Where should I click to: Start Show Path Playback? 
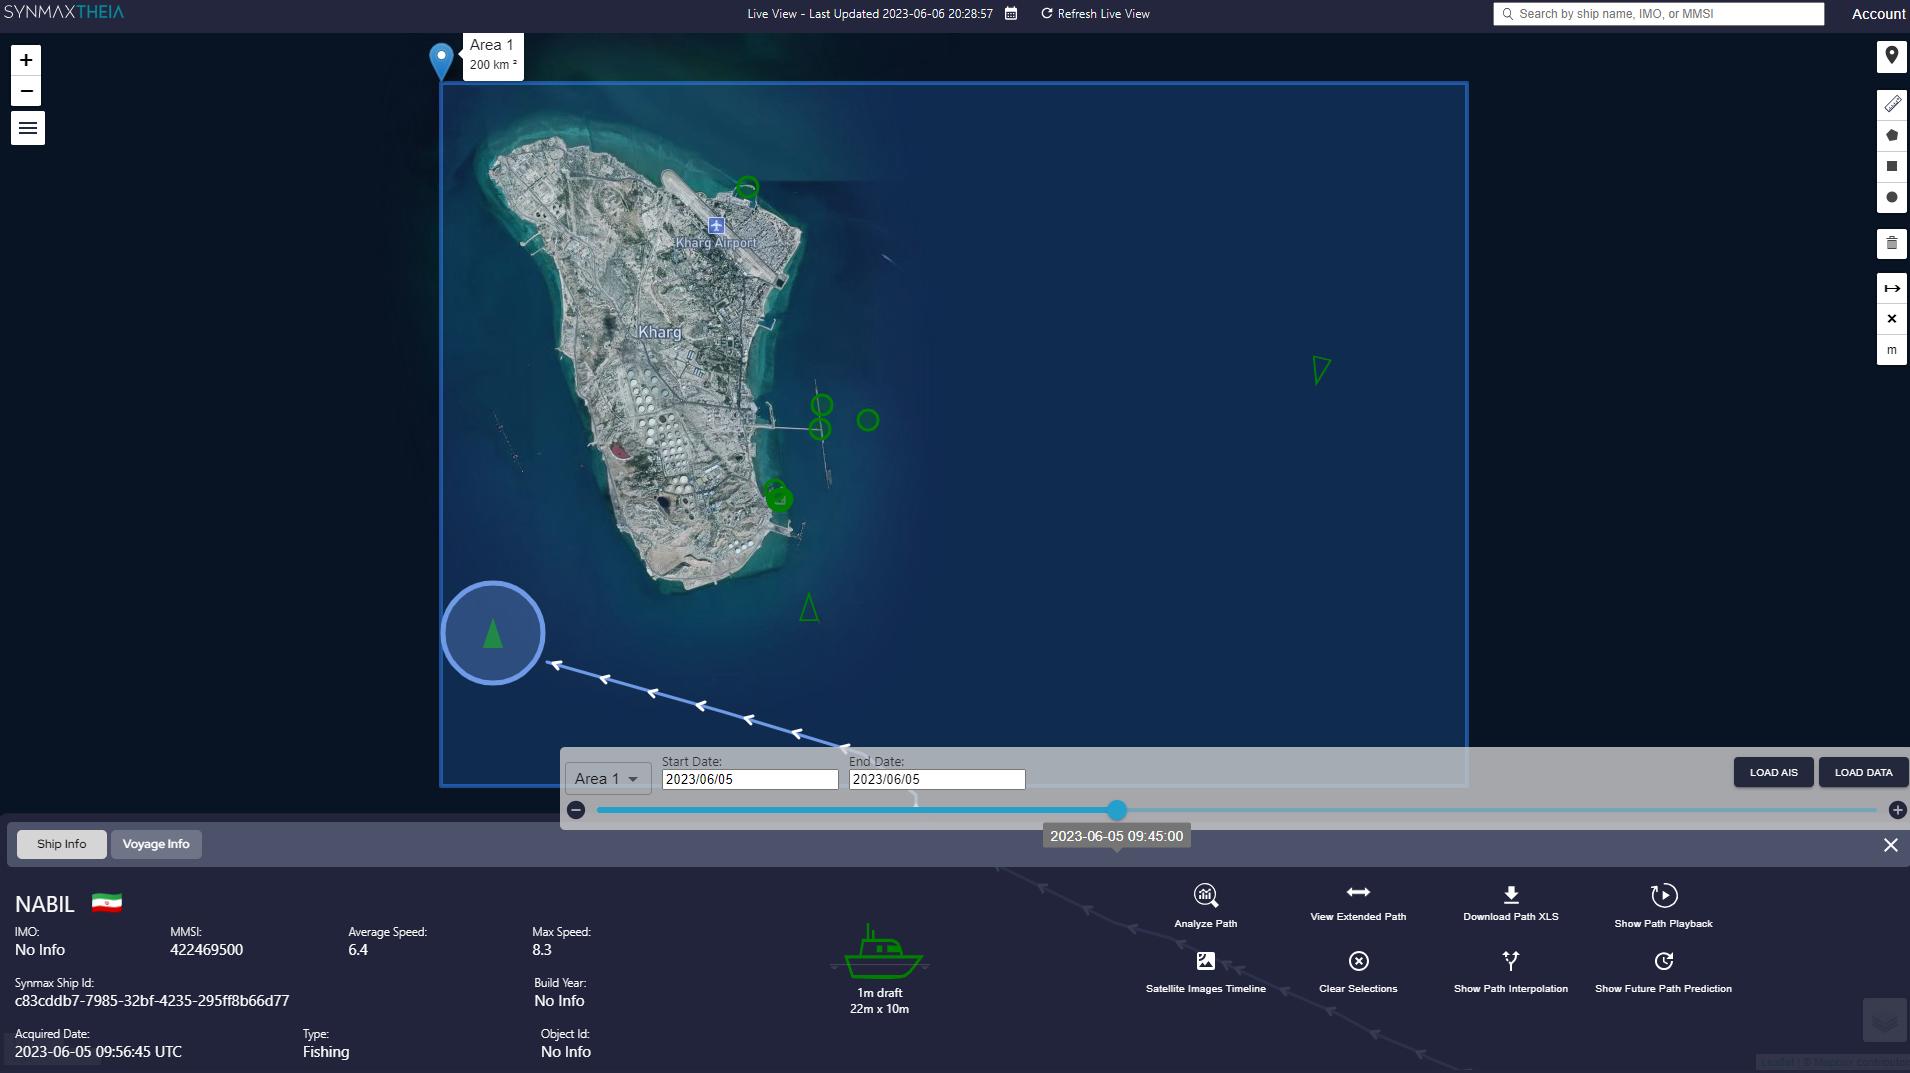(x=1663, y=896)
